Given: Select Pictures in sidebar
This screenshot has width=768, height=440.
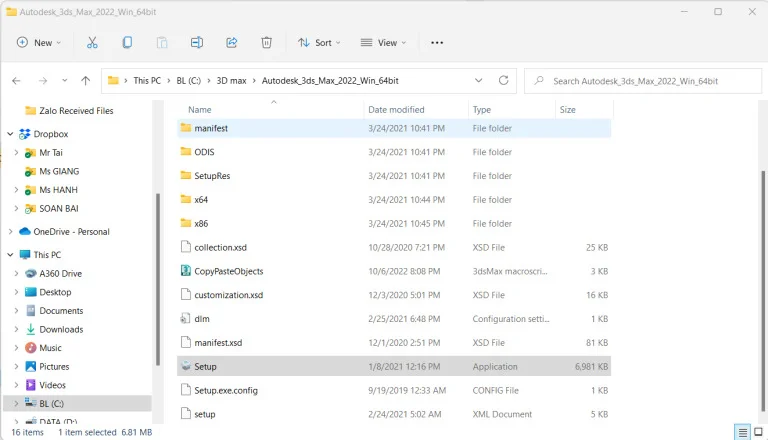Looking at the screenshot, I should [54, 367].
